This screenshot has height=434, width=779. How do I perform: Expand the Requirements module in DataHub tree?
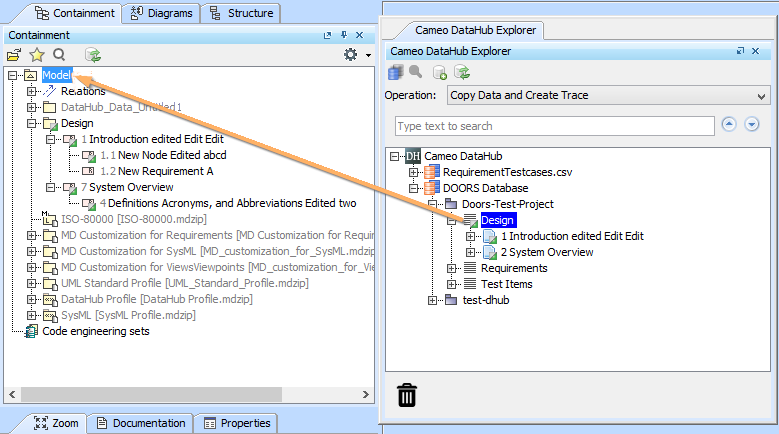(451, 268)
